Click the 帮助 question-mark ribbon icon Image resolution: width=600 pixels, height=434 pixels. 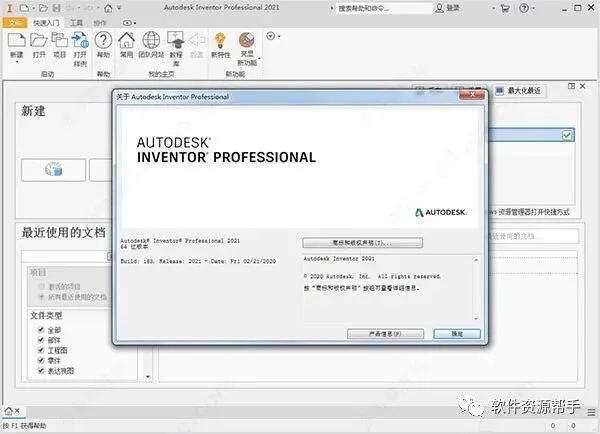[x=103, y=40]
